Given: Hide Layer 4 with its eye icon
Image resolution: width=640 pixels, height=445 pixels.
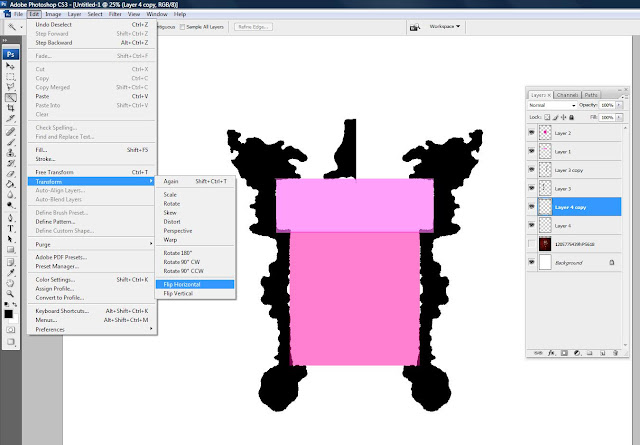Looking at the screenshot, I should (x=531, y=225).
